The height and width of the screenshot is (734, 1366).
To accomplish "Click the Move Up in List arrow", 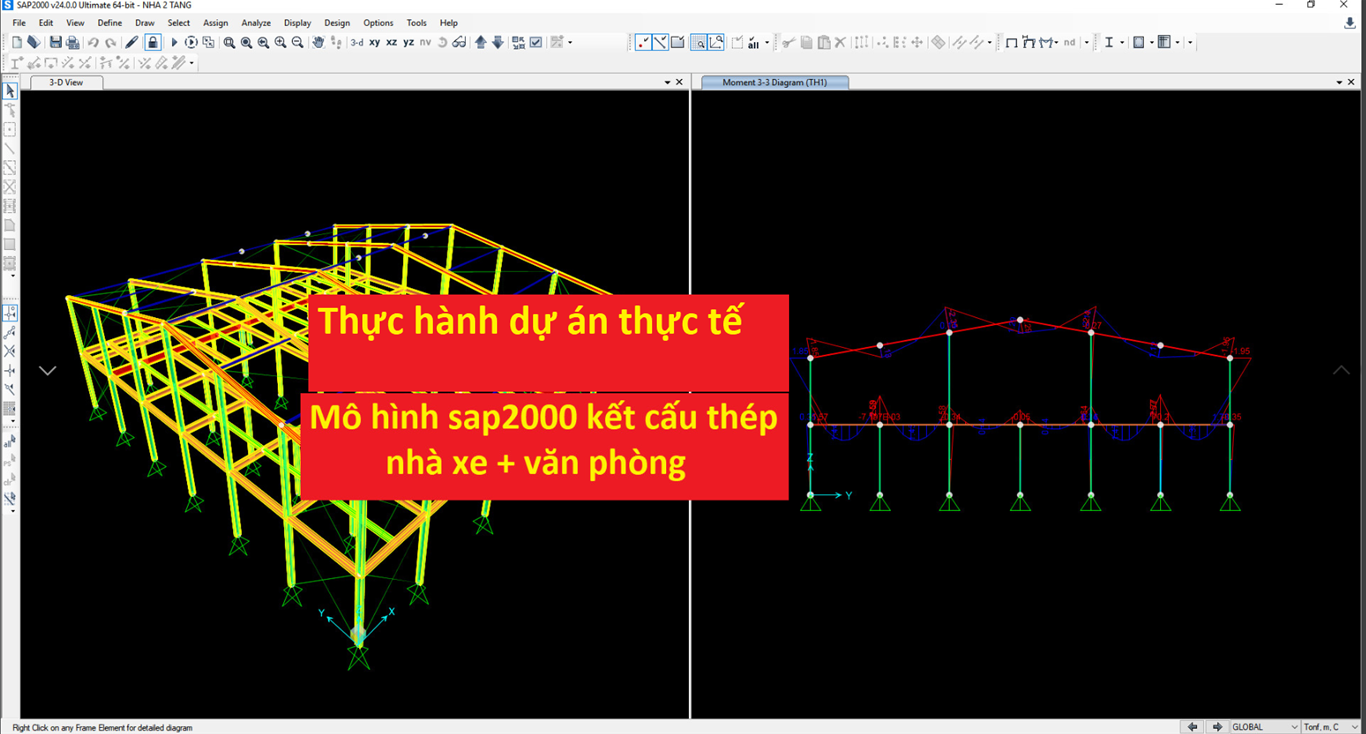I will pyautogui.click(x=480, y=42).
